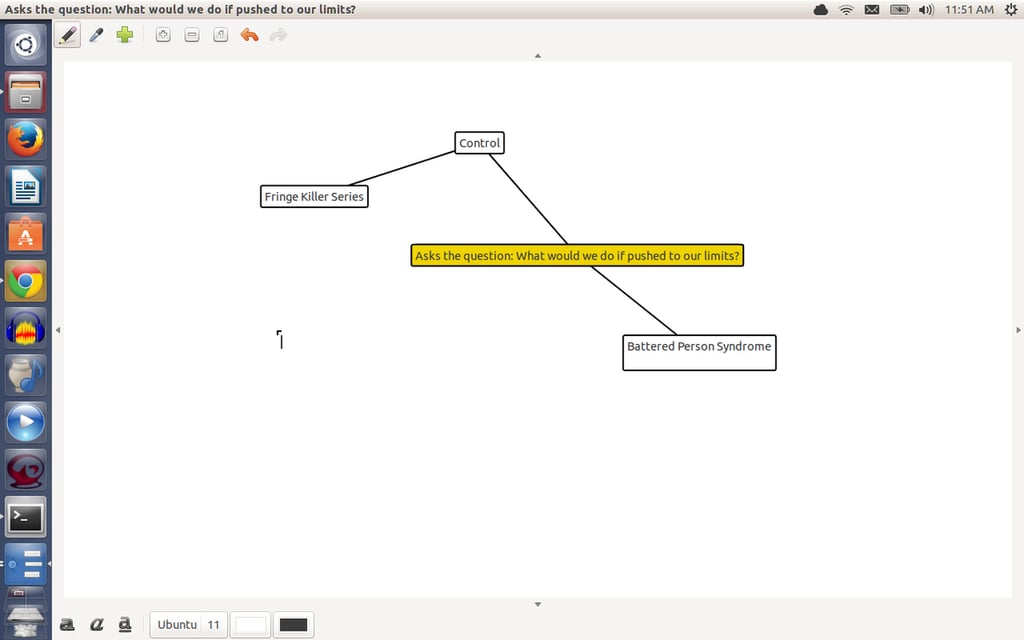Open the sound volume indicator menu
The height and width of the screenshot is (640, 1024).
tap(926, 10)
